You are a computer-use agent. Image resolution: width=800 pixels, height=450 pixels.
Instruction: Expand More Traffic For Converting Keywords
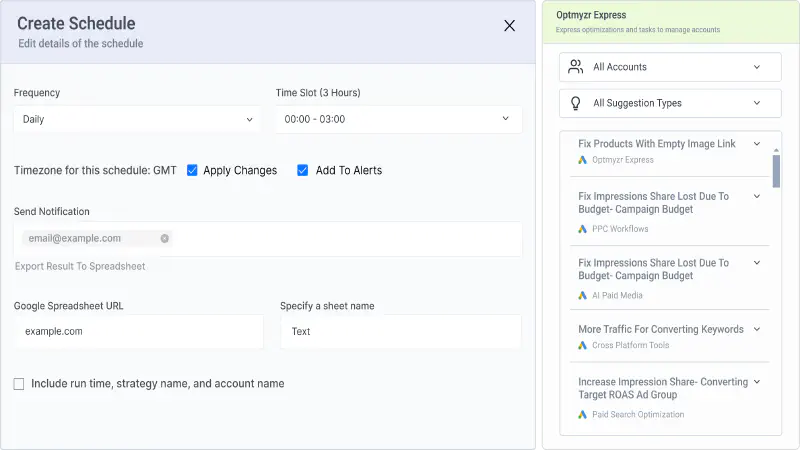point(757,329)
